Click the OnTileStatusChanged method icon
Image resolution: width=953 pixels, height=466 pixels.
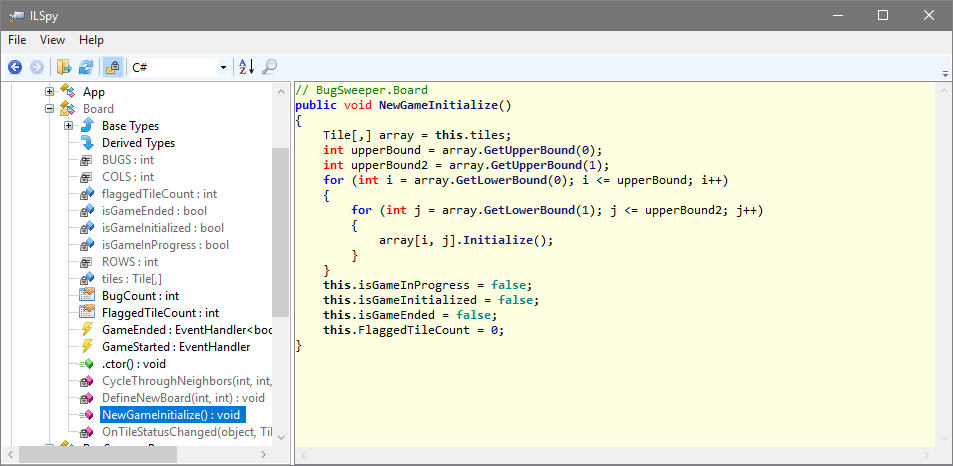point(87,433)
